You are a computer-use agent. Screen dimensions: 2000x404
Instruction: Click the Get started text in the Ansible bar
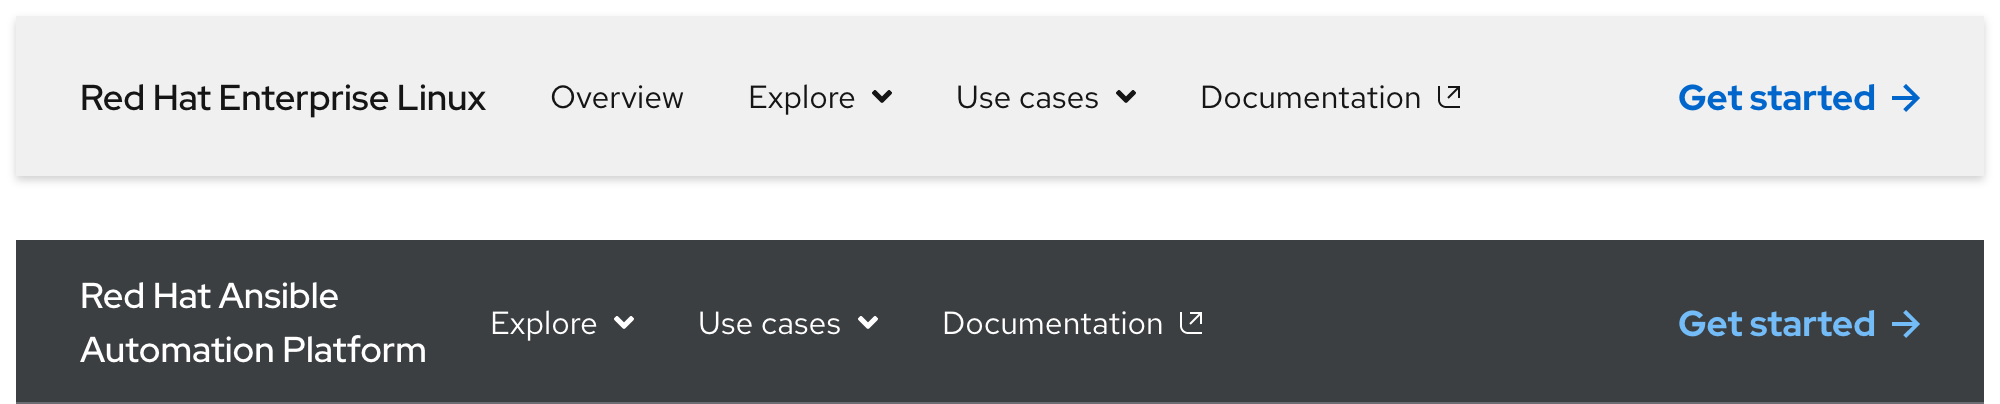pyautogui.click(x=1776, y=324)
